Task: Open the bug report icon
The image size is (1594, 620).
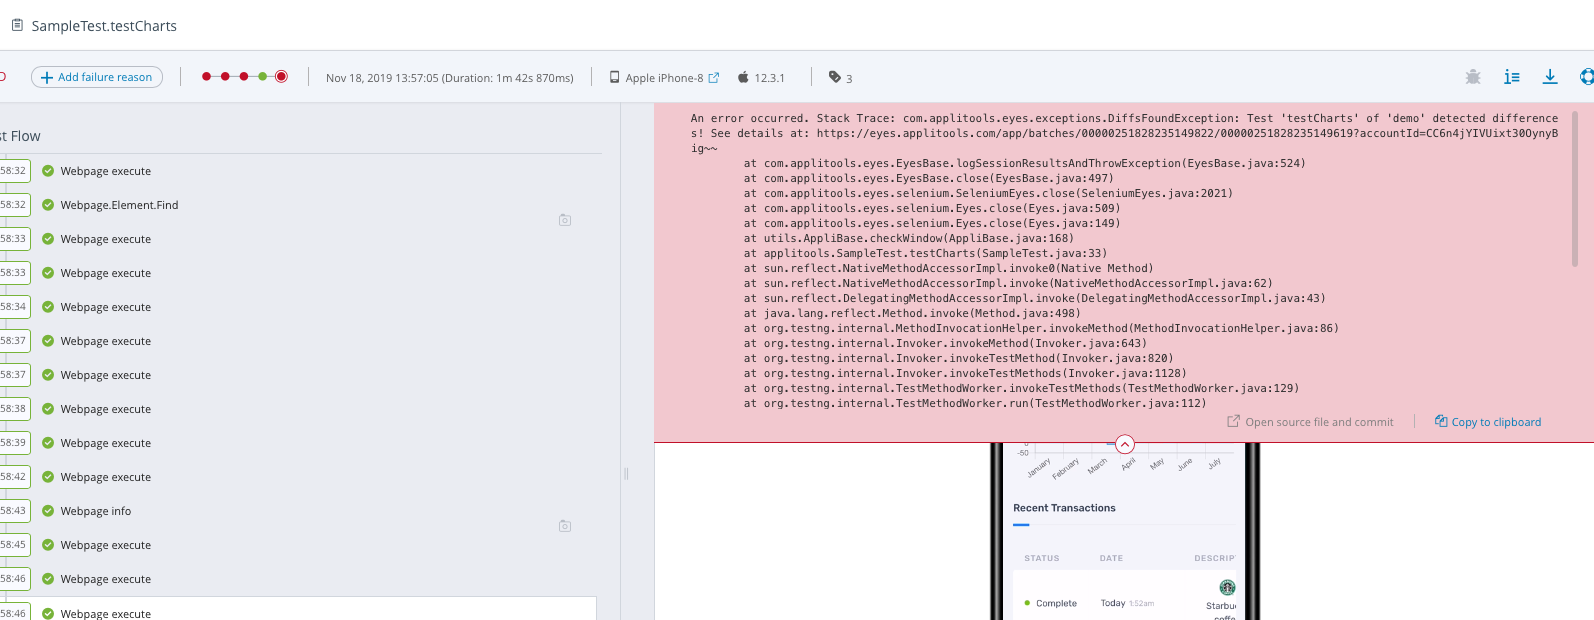Action: pos(1472,77)
